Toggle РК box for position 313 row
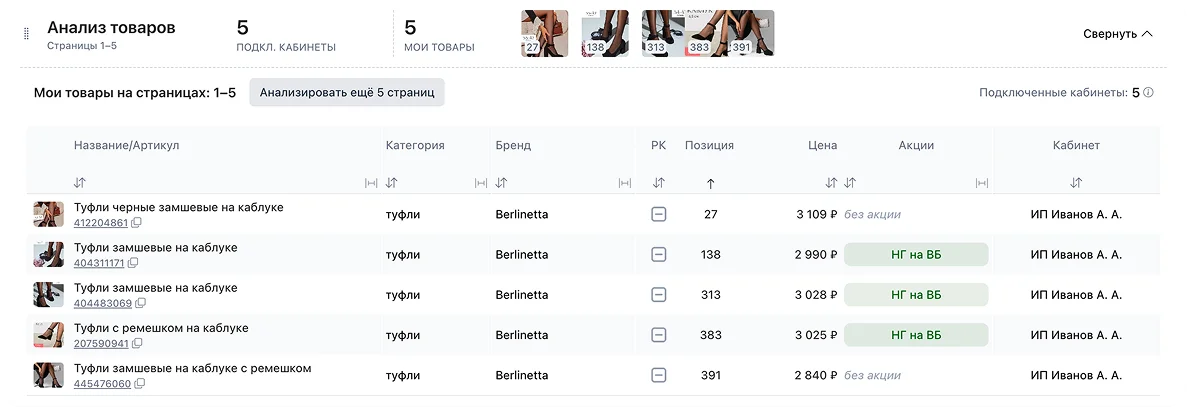The width and height of the screenshot is (1188, 408). click(x=658, y=295)
